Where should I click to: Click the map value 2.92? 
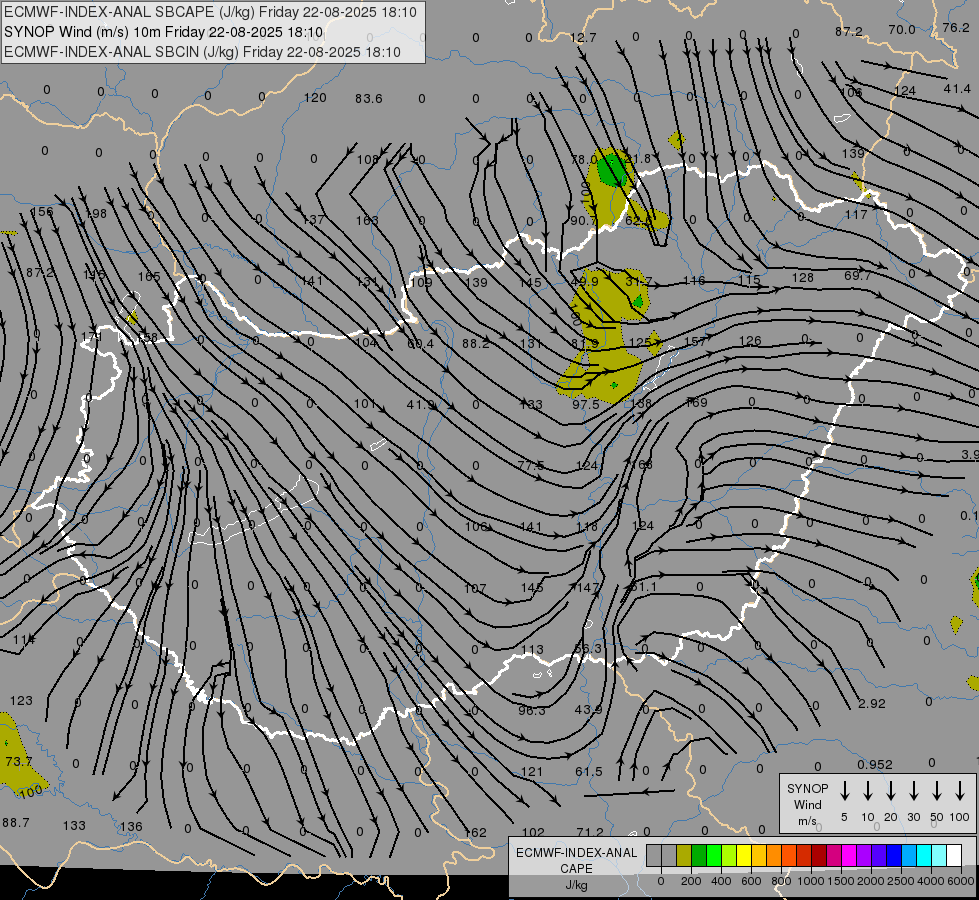pos(872,703)
